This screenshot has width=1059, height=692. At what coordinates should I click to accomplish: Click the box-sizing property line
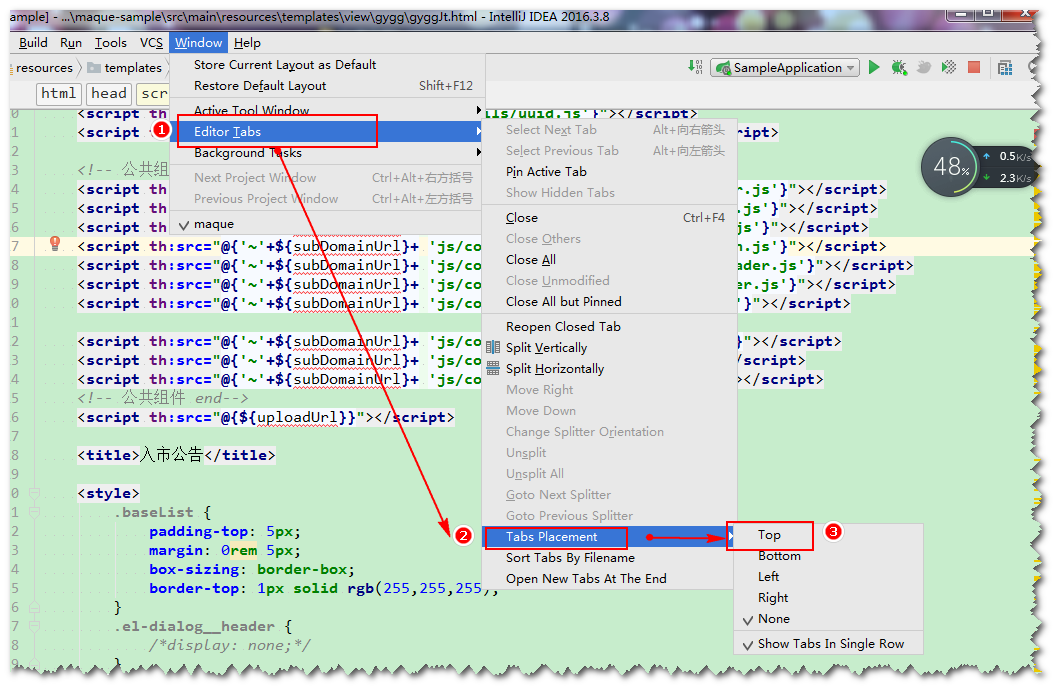[x=251, y=569]
